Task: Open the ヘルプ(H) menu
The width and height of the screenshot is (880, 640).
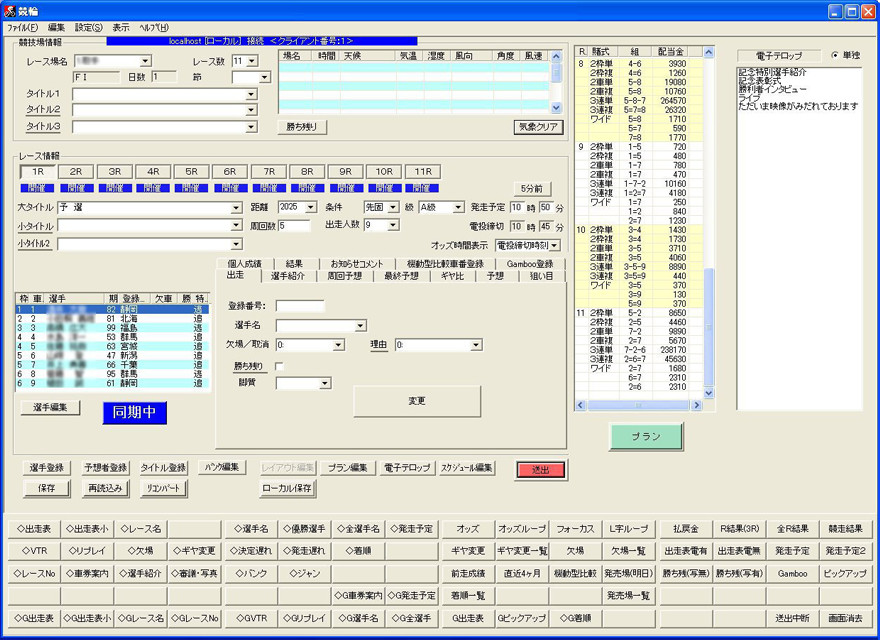Action: coord(154,28)
